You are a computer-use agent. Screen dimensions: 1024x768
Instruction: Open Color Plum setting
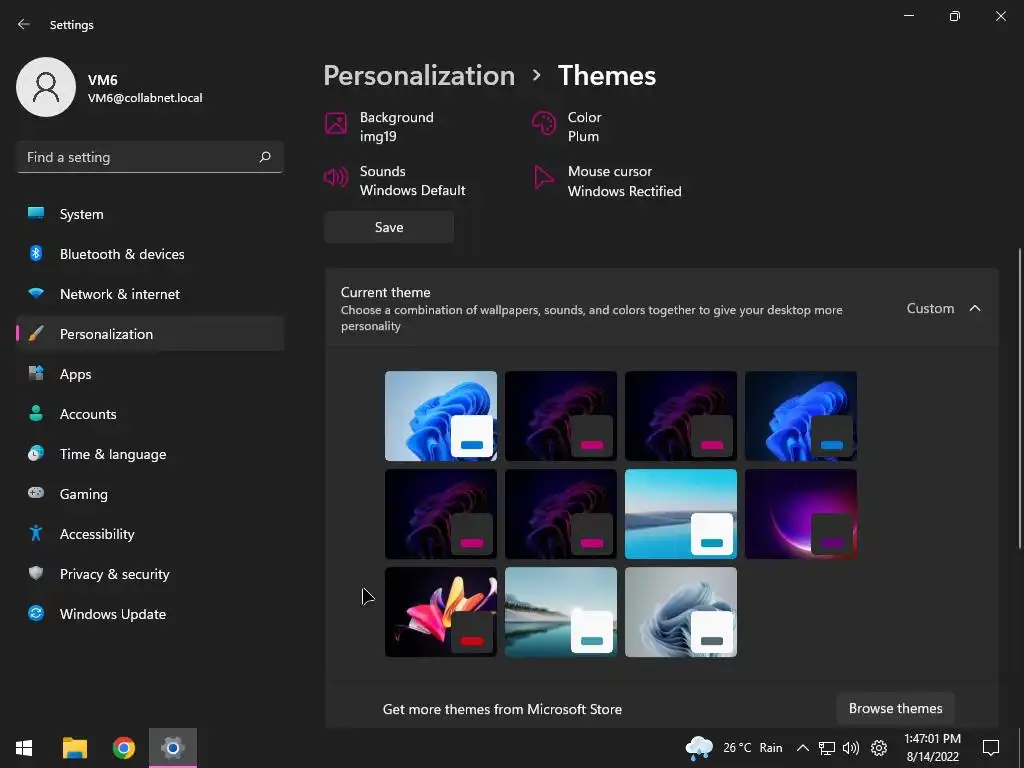click(567, 127)
